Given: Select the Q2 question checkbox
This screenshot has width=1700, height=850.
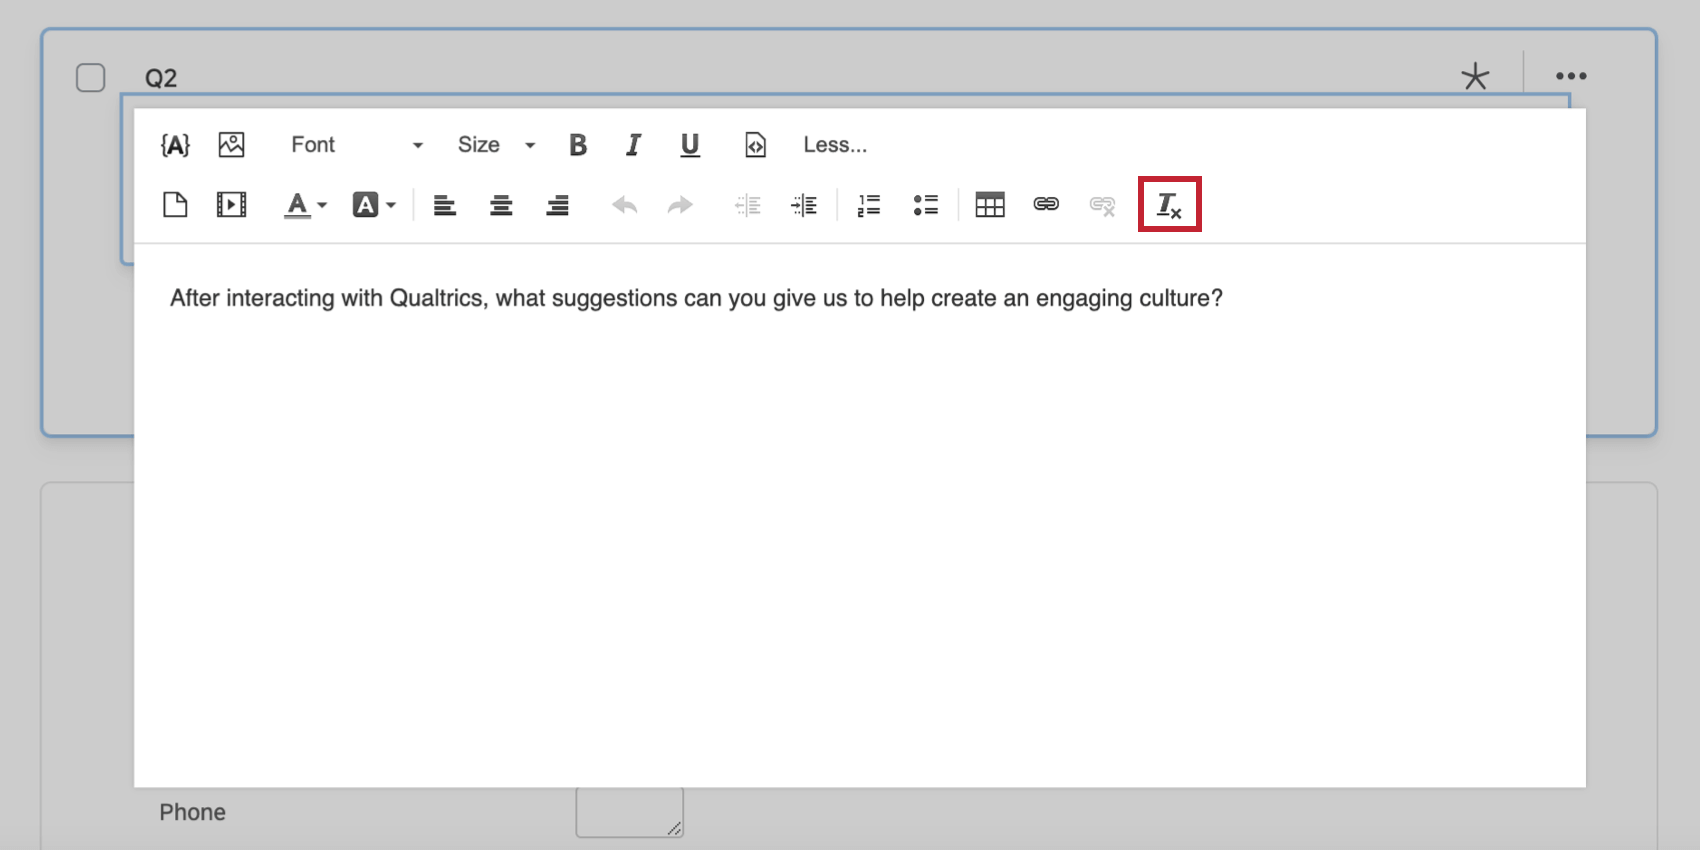Looking at the screenshot, I should click(91, 78).
